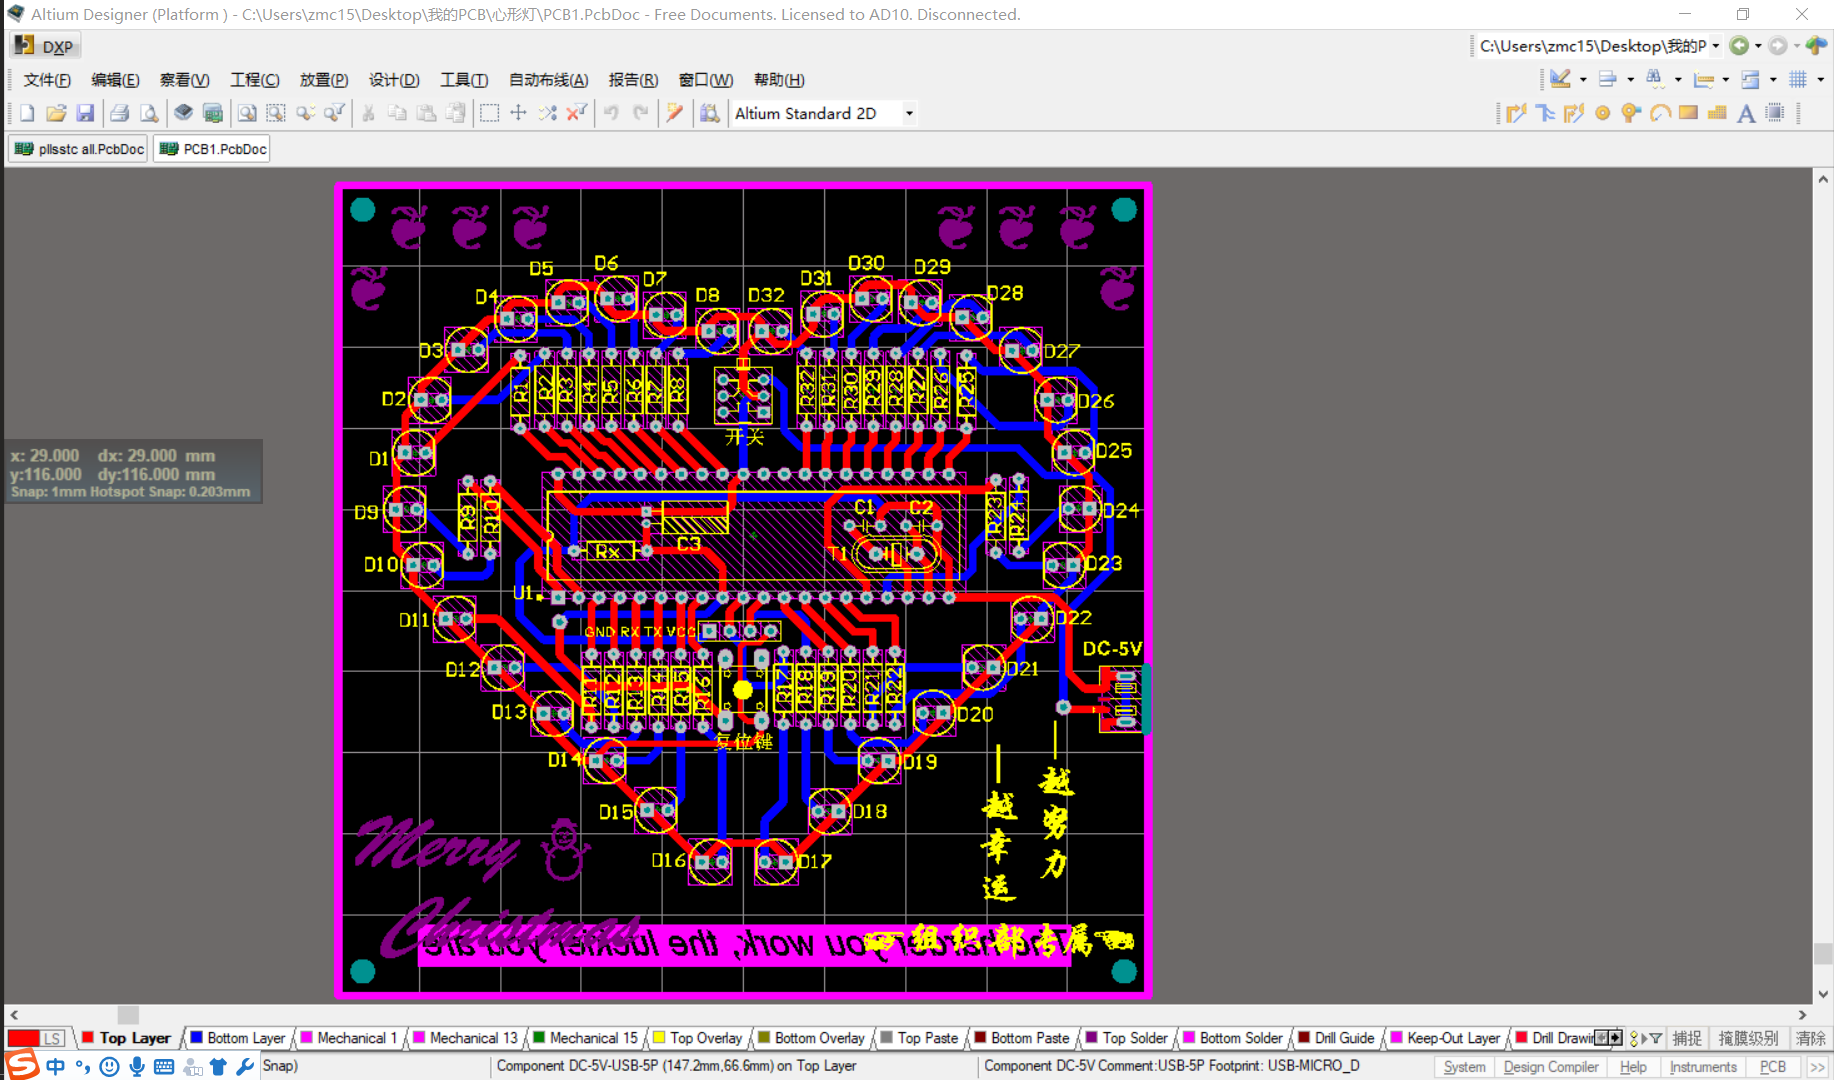This screenshot has height=1080, width=1834.
Task: Click the 清除 clear button
Action: click(x=1810, y=1038)
